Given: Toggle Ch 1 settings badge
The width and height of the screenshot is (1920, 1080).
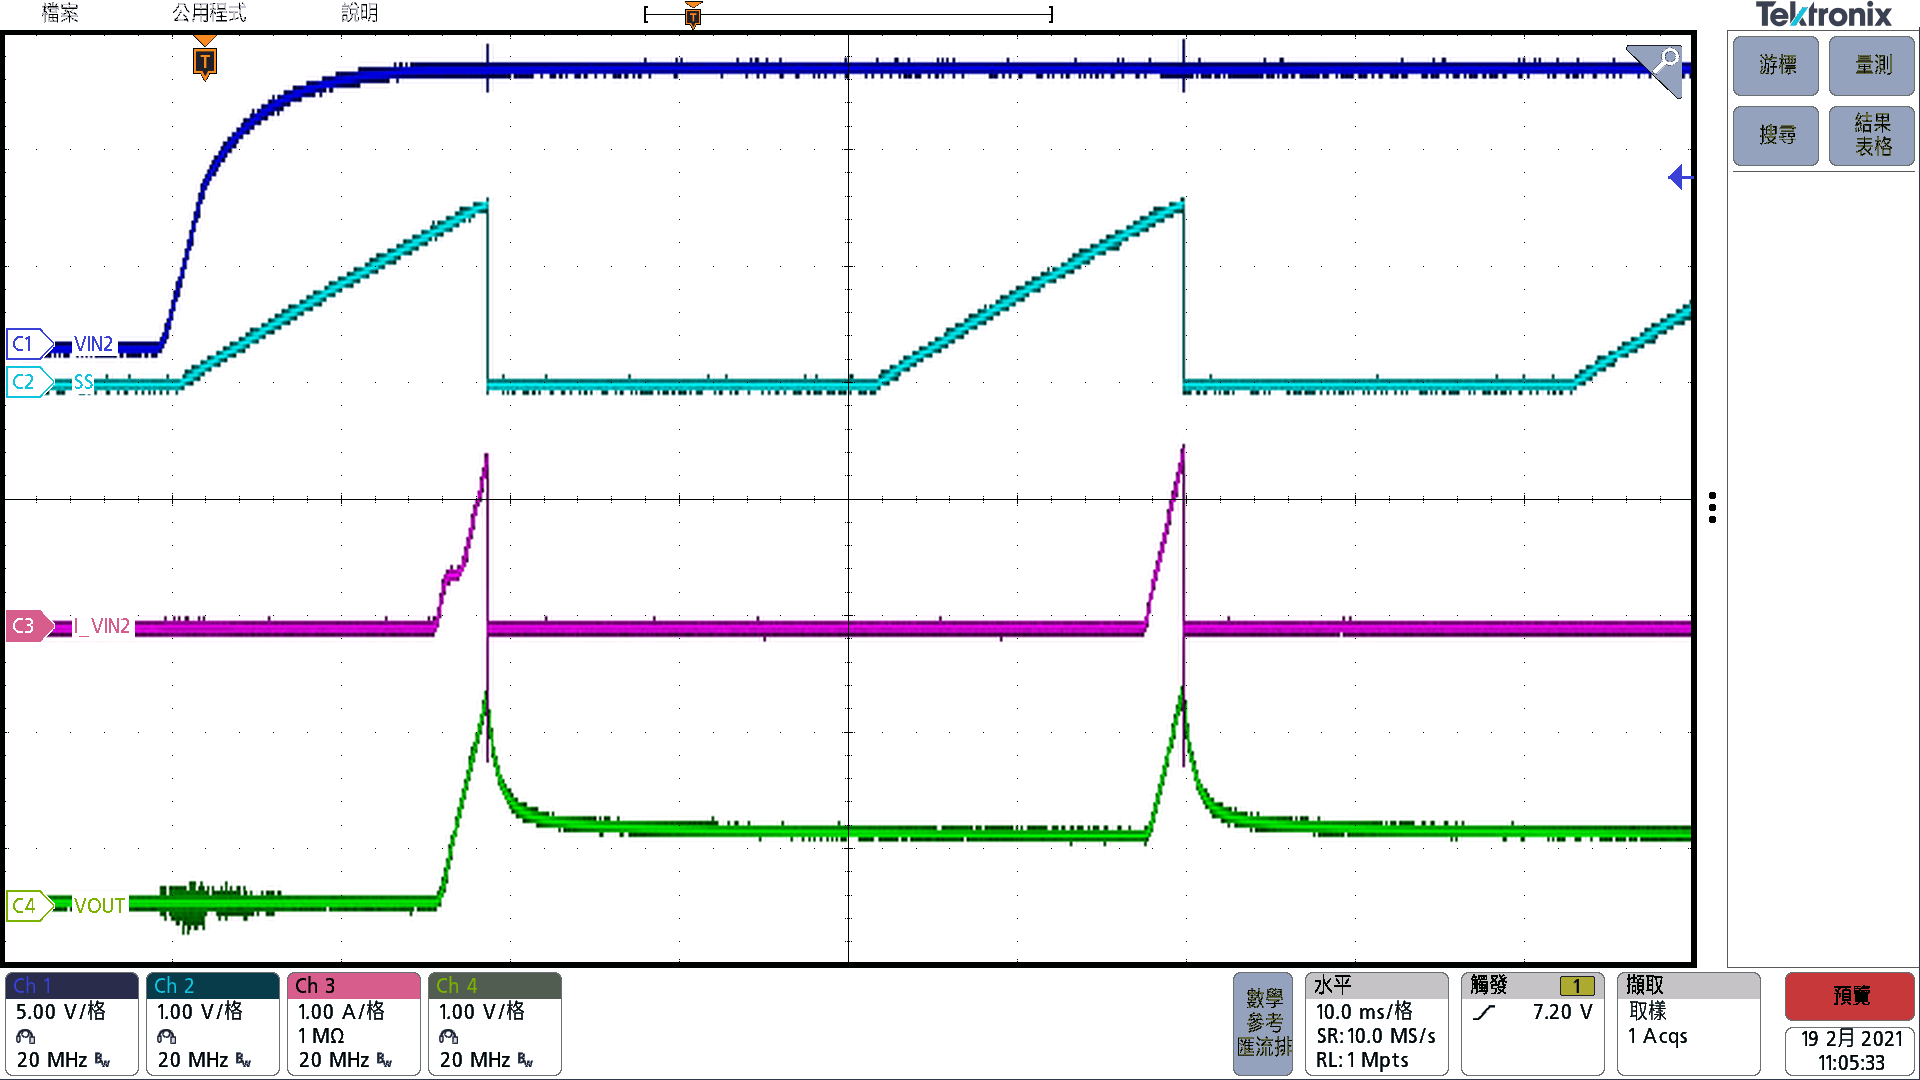Looking at the screenshot, I should tap(72, 1023).
